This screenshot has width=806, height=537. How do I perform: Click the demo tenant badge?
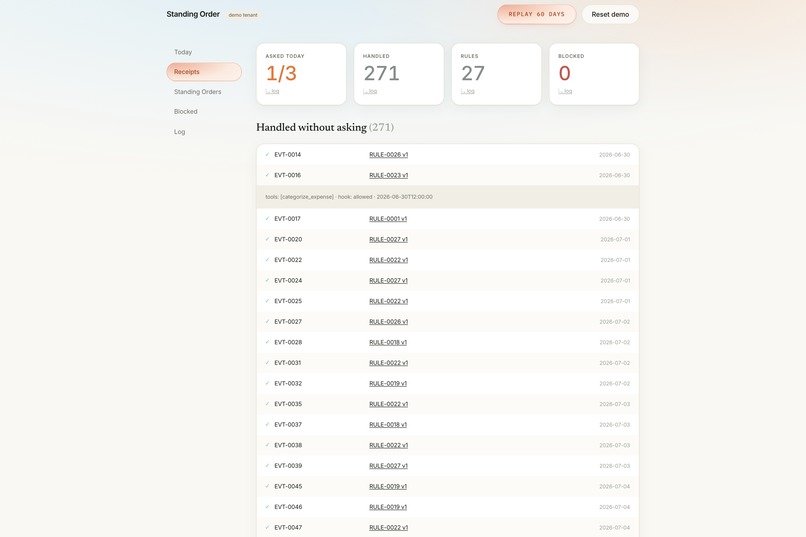(243, 15)
